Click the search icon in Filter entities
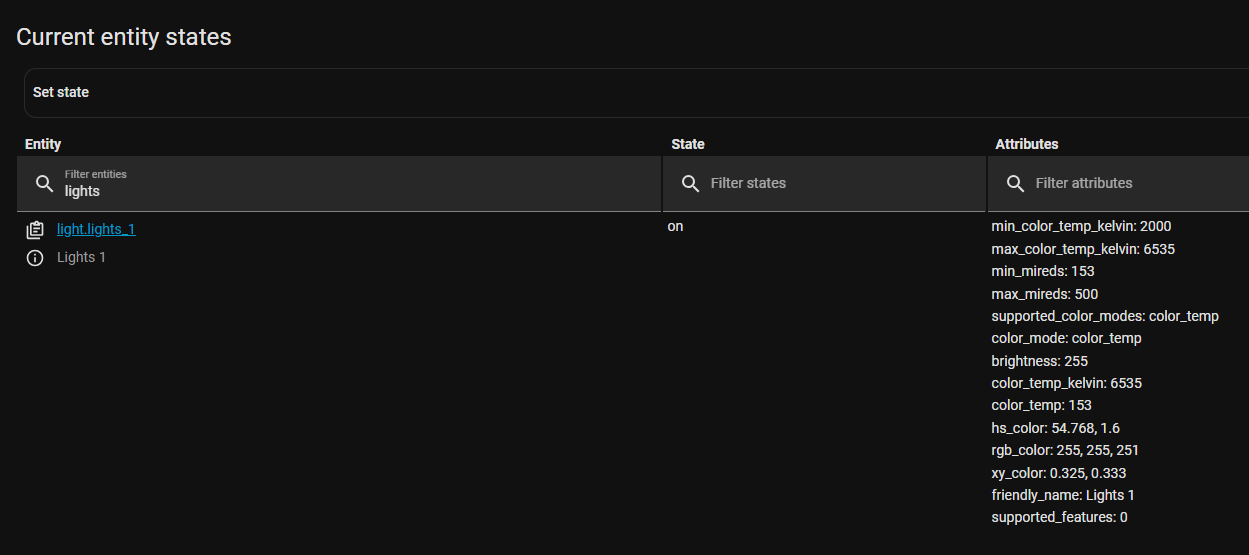Image resolution: width=1249 pixels, height=555 pixels. pos(44,183)
